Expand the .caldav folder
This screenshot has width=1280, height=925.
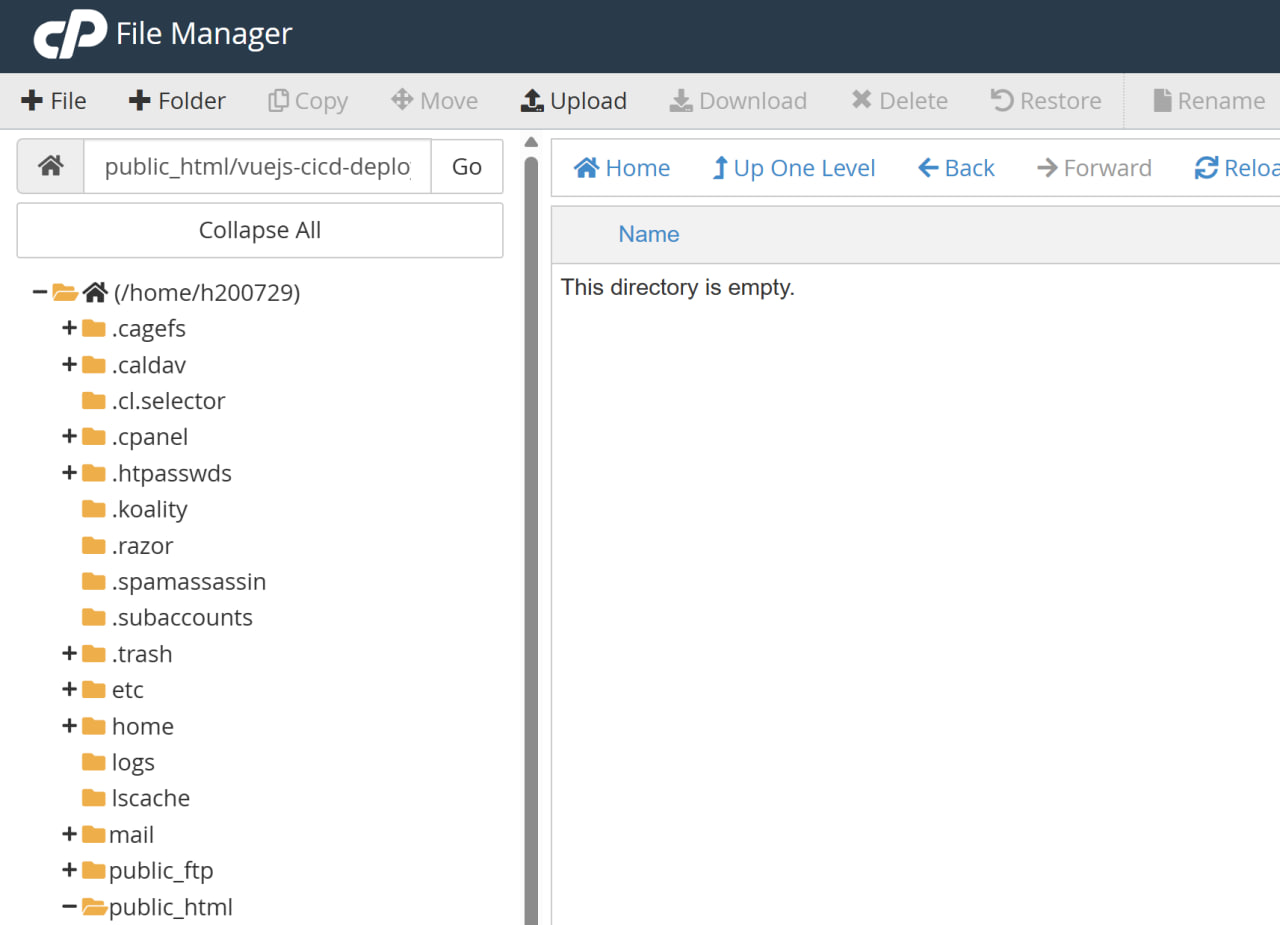69,364
